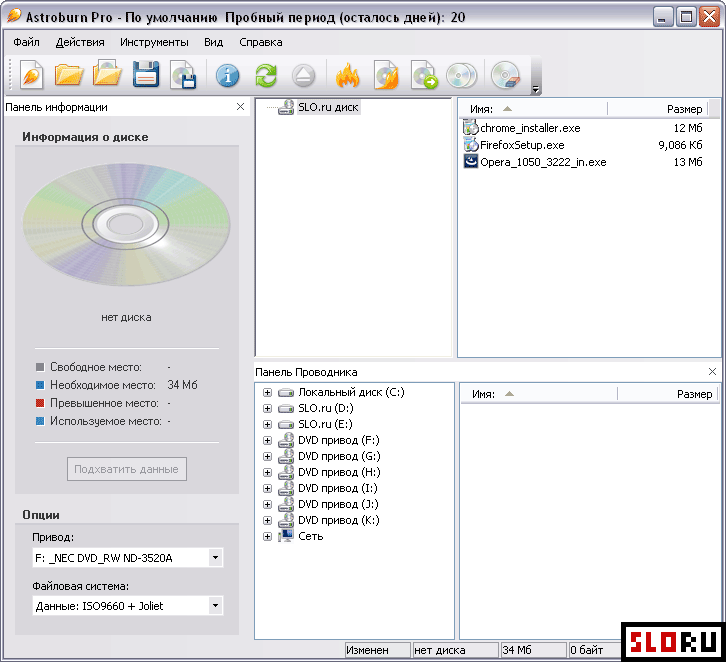The height and width of the screenshot is (662, 726).
Task: Click the Изменен status bar cell
Action: pyautogui.click(x=377, y=650)
